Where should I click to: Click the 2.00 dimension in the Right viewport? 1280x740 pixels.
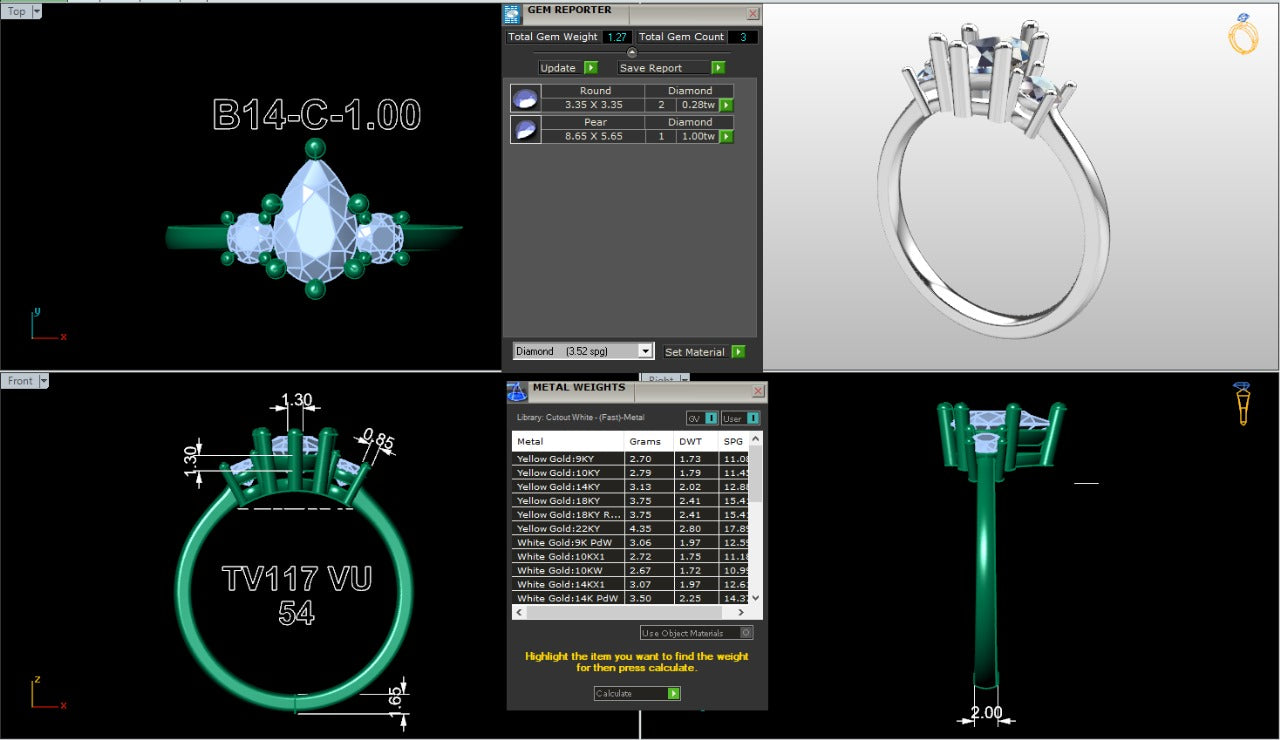coord(986,713)
